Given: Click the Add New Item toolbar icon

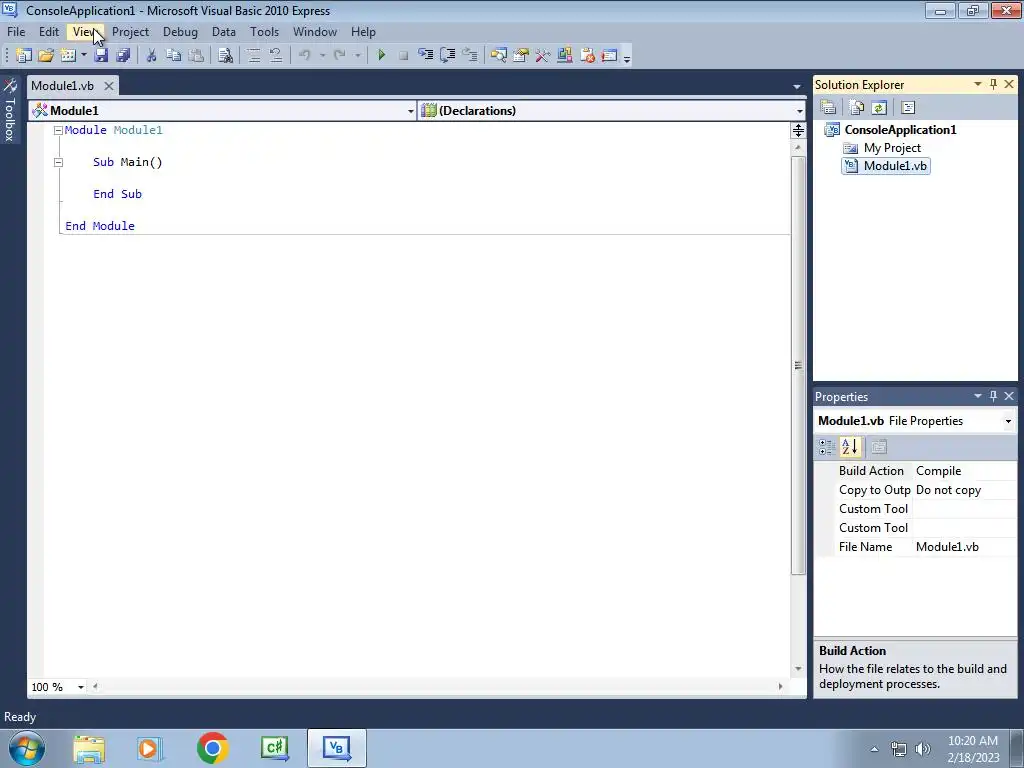Looking at the screenshot, I should (x=68, y=56).
